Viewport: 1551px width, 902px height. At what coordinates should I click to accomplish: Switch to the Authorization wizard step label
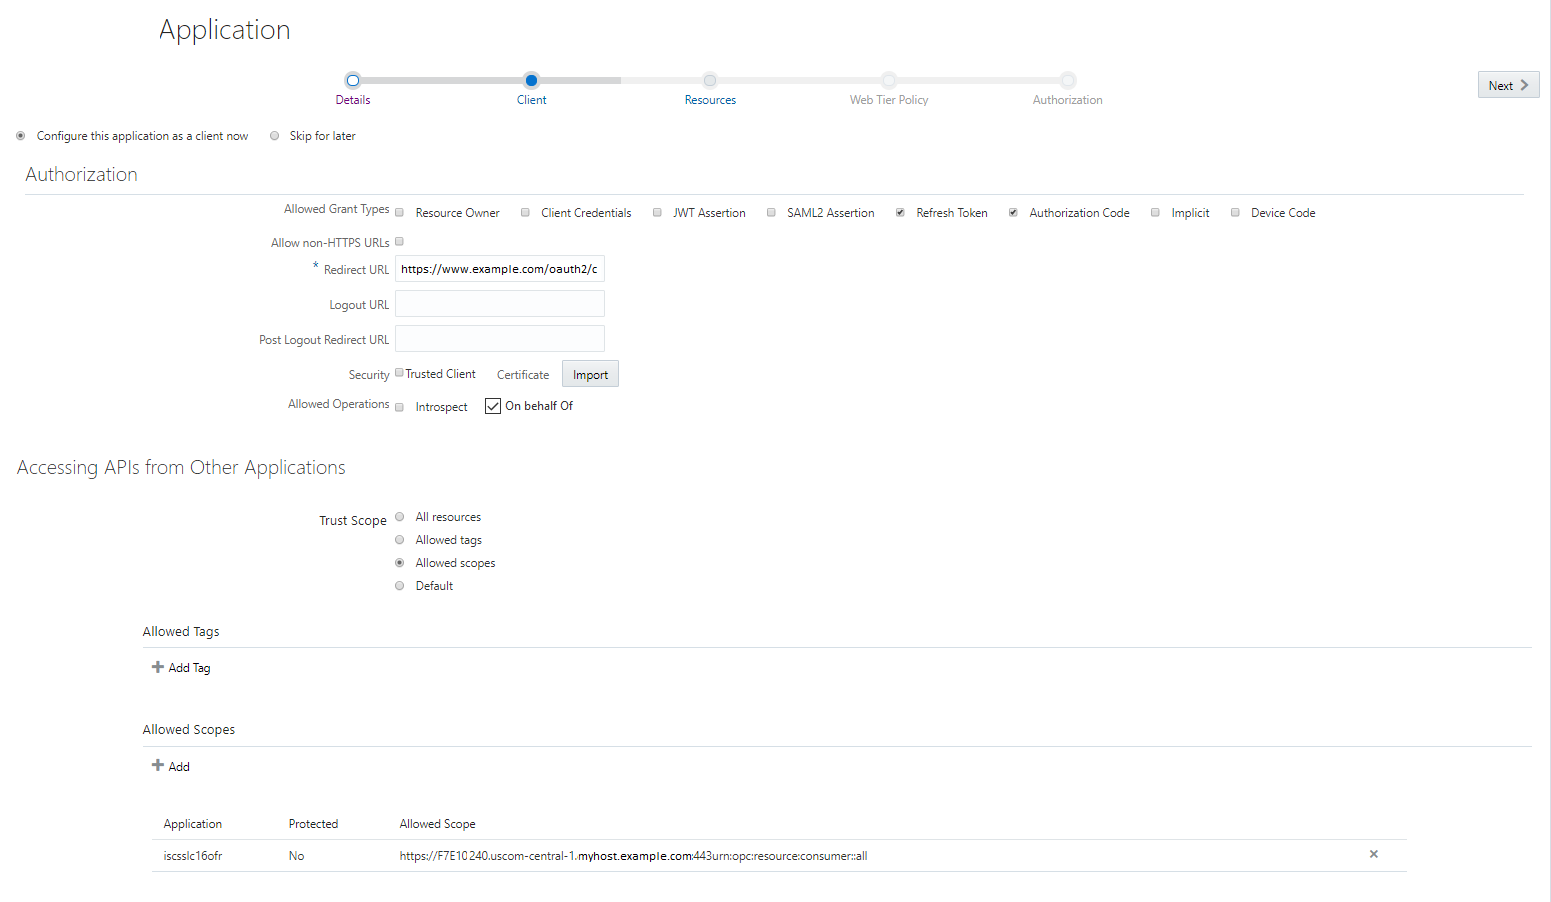[x=1066, y=99]
